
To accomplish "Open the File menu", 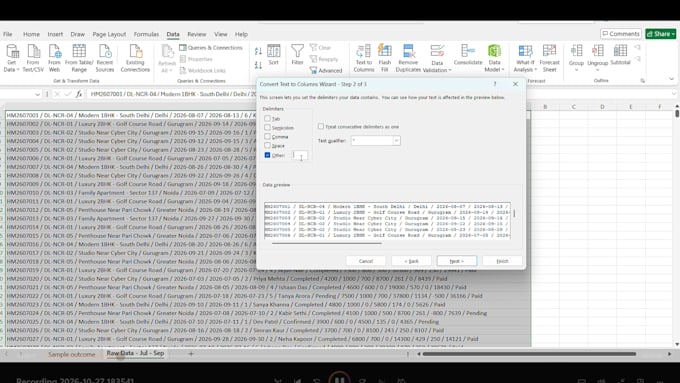I will point(8,34).
